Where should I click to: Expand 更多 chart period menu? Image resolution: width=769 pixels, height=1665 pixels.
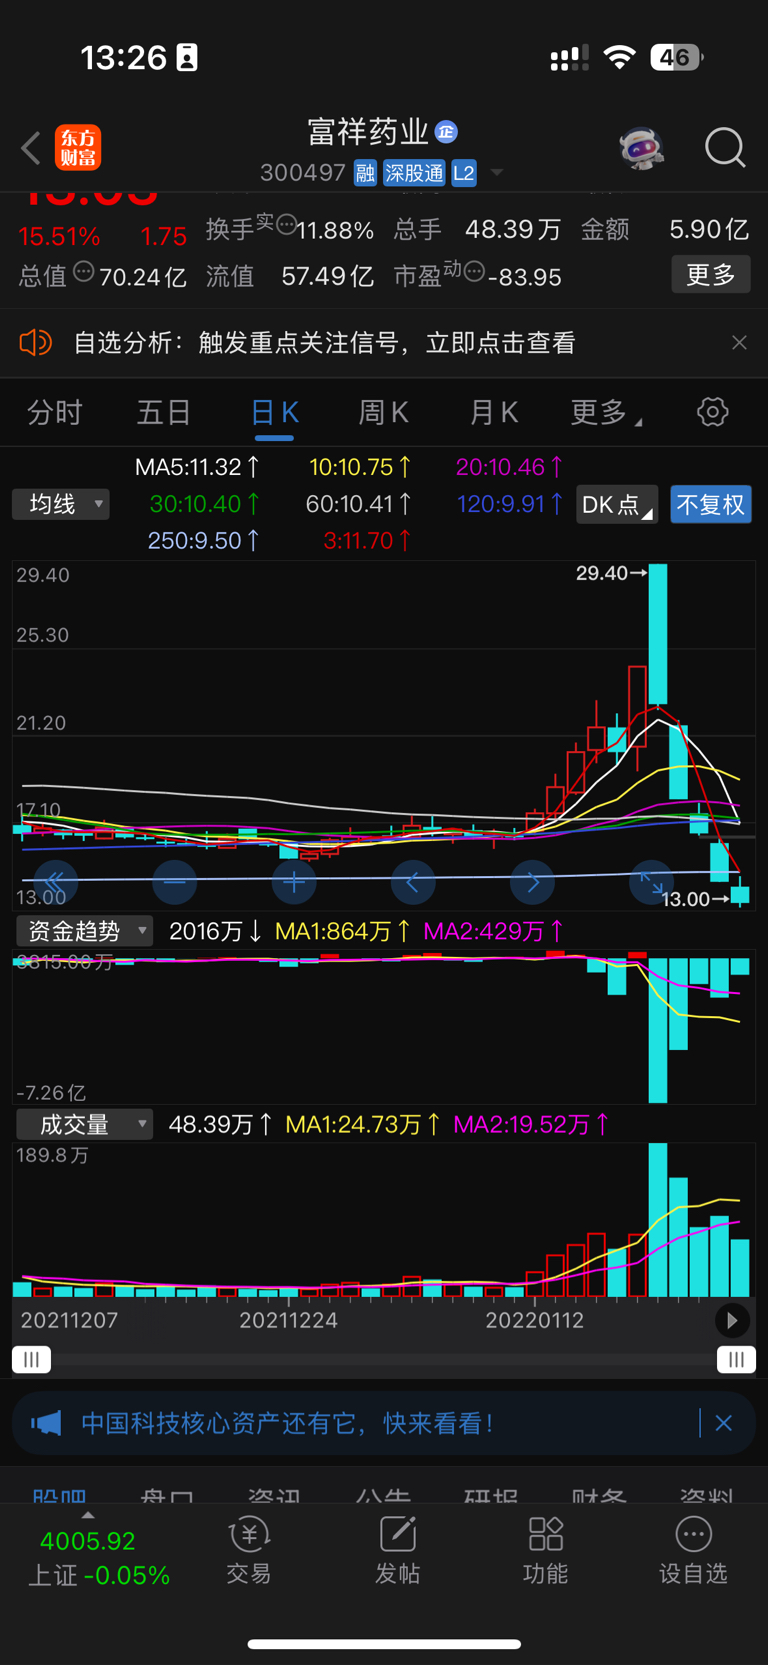pos(605,412)
